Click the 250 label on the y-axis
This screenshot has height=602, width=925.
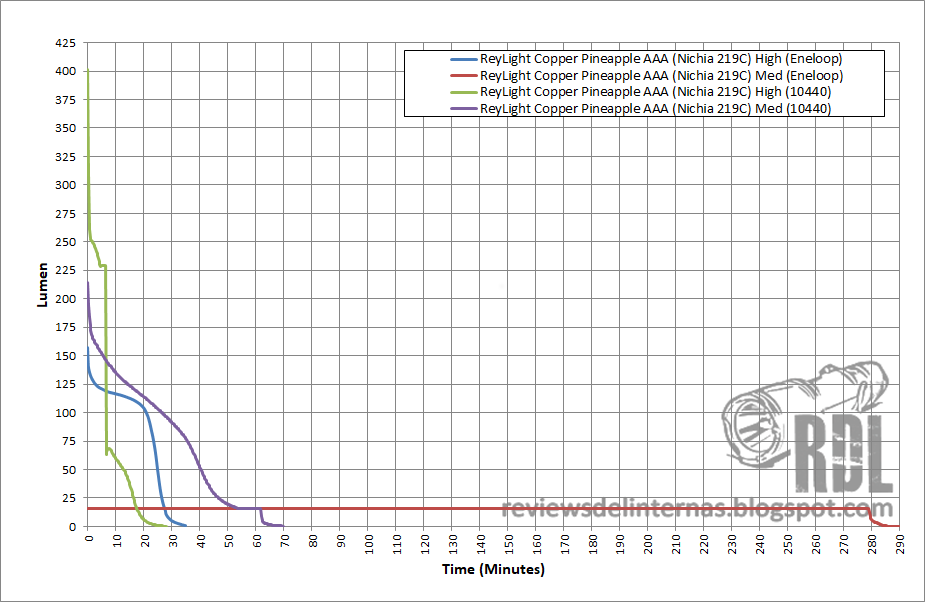coord(65,242)
